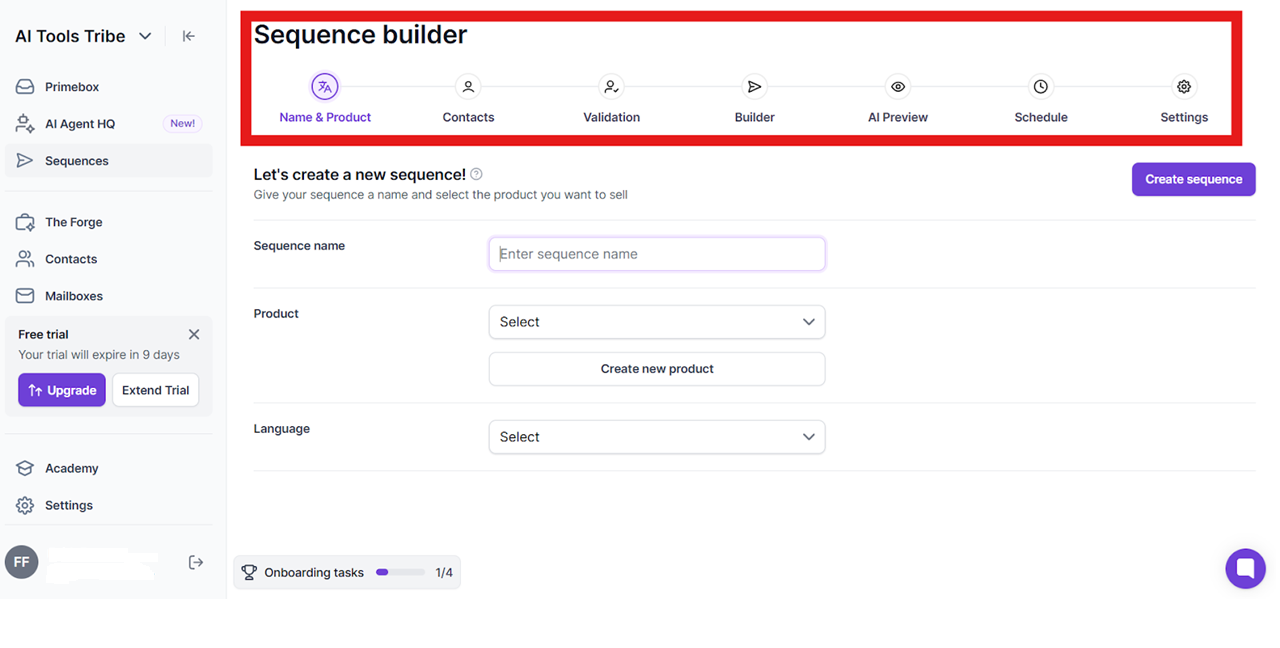Click the Settings gear step icon
Image resolution: width=1280 pixels, height=648 pixels.
(1184, 87)
